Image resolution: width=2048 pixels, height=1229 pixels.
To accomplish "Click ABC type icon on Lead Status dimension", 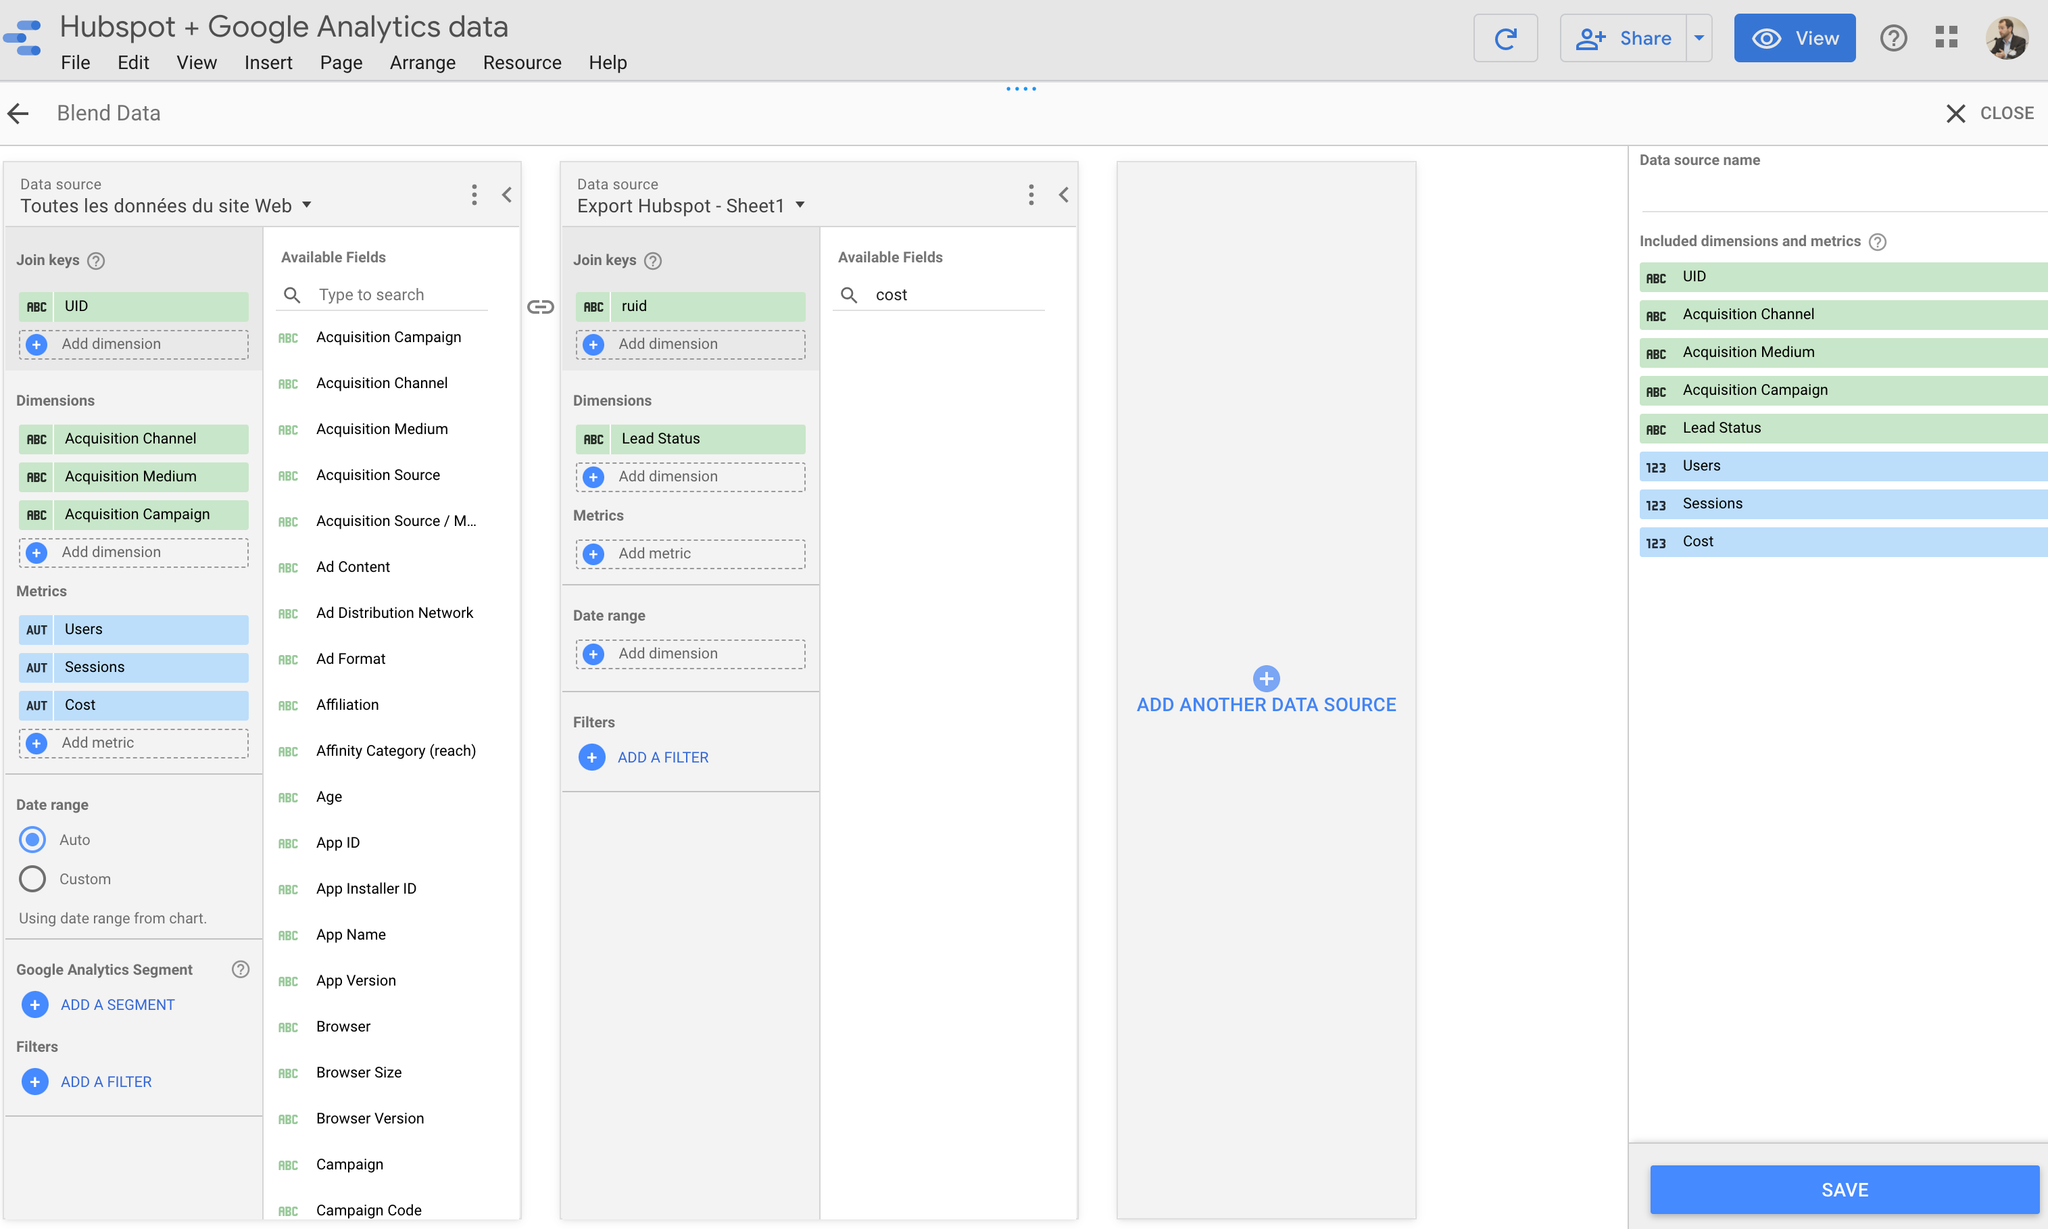I will click(x=594, y=439).
